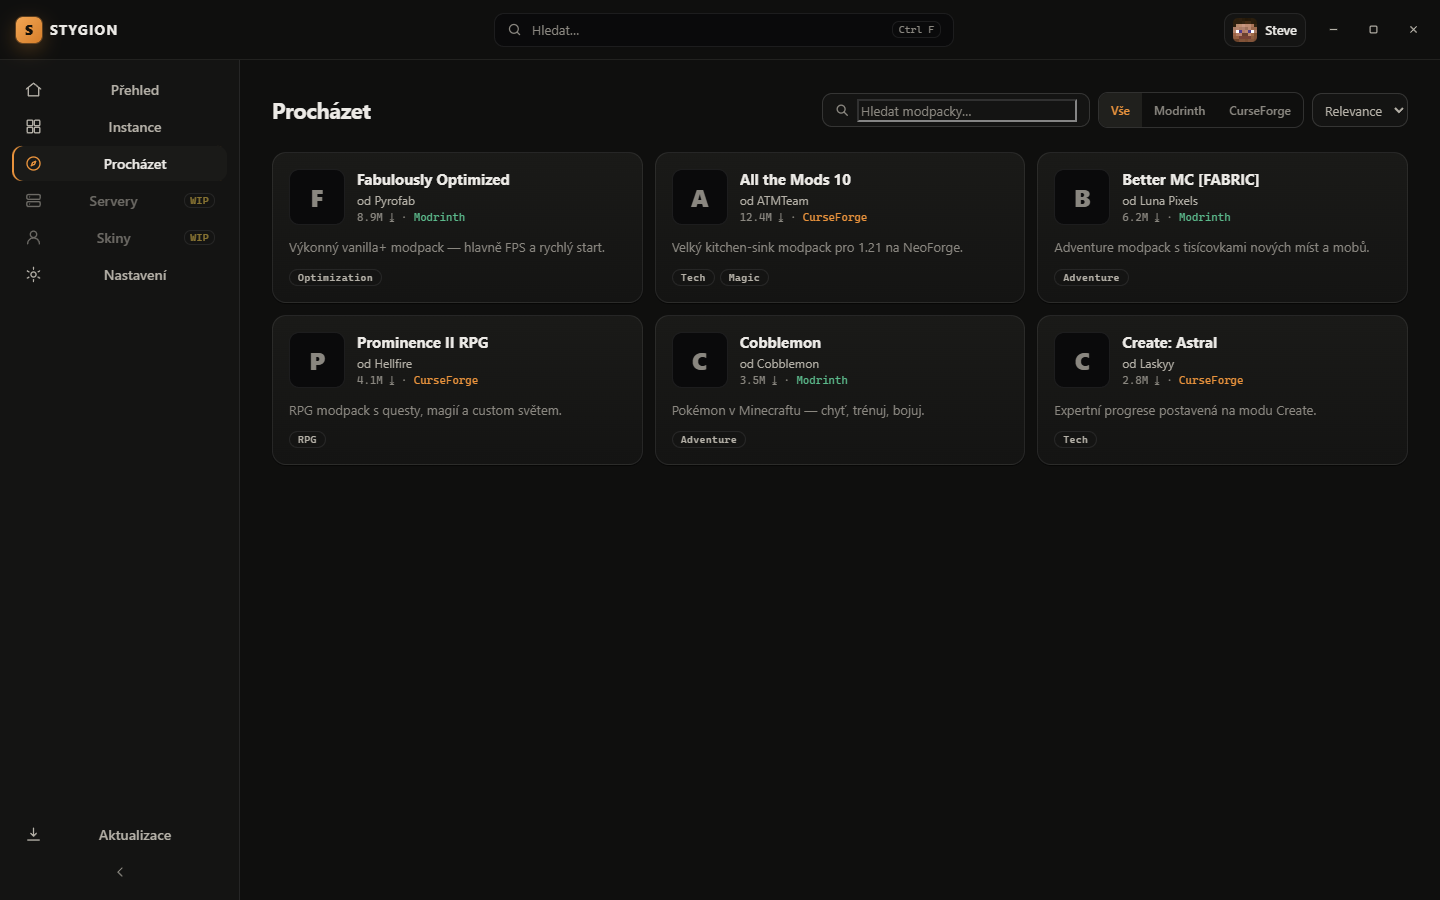1440x900 pixels.
Task: Select the Procházet sidebar item
Action: tap(120, 164)
